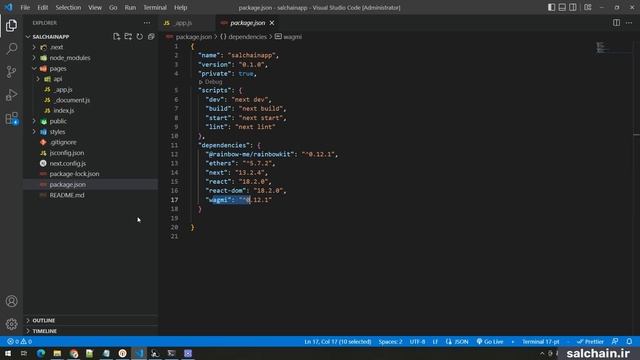Click wagmi in the breadcrumb
The width and height of the screenshot is (640, 360).
pos(293,37)
